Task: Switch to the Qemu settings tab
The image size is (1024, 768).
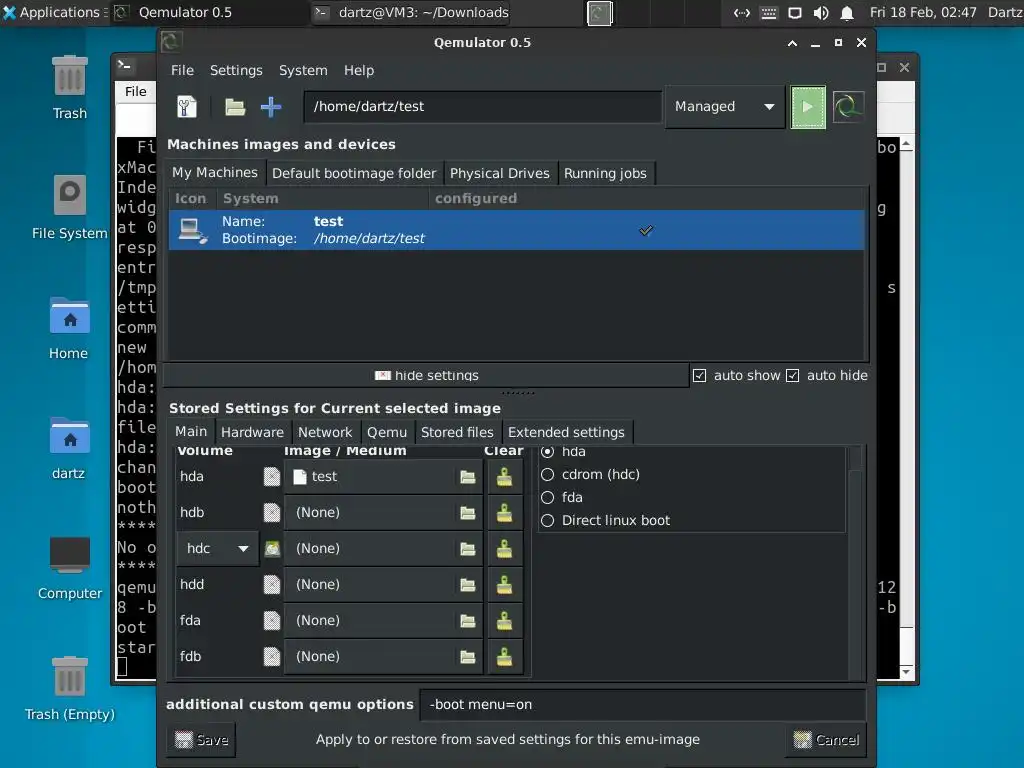Action: click(x=387, y=432)
